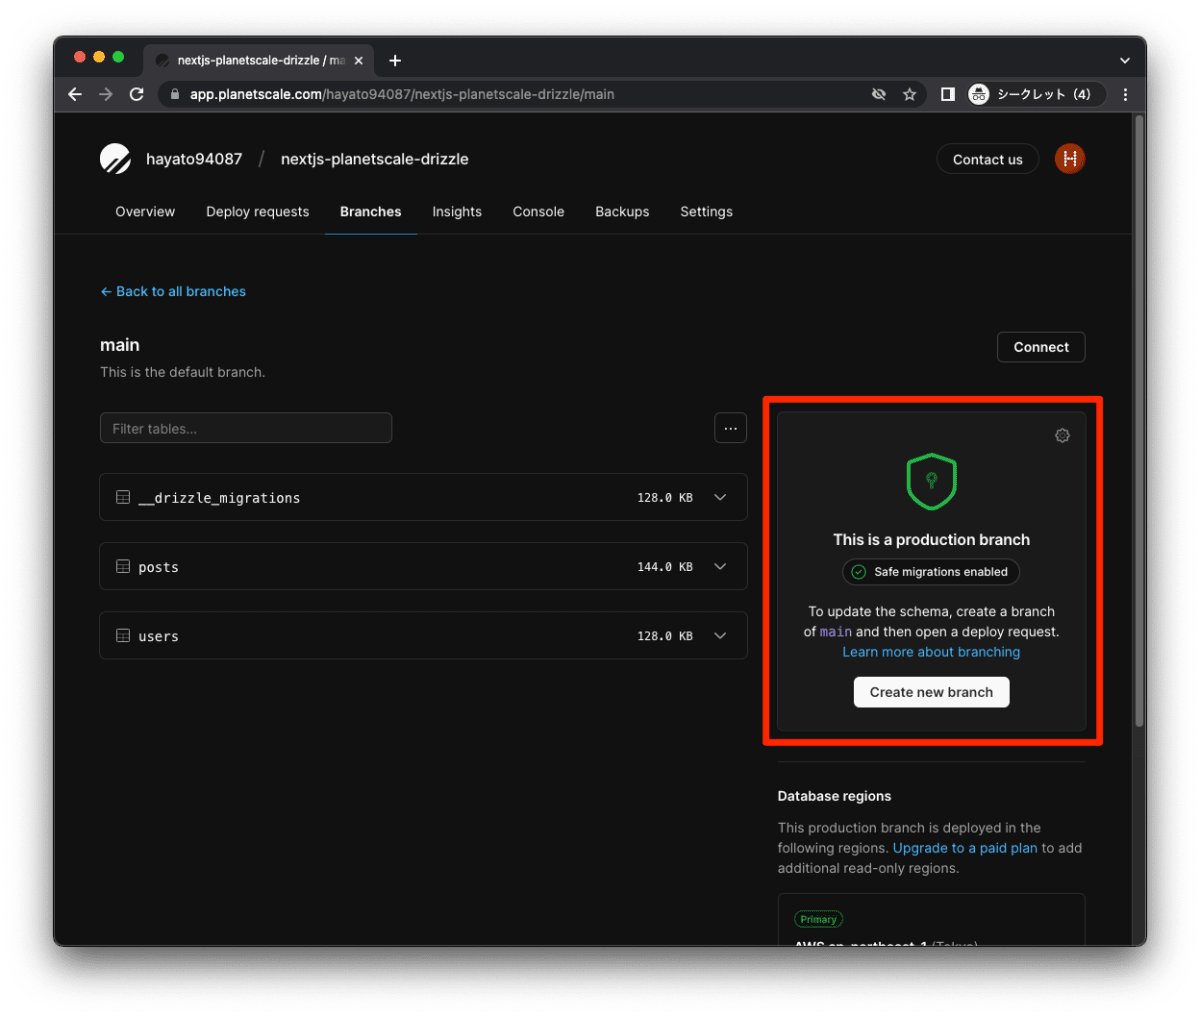1200x1017 pixels.
Task: Toggle the browser side panel
Action: pos(947,94)
